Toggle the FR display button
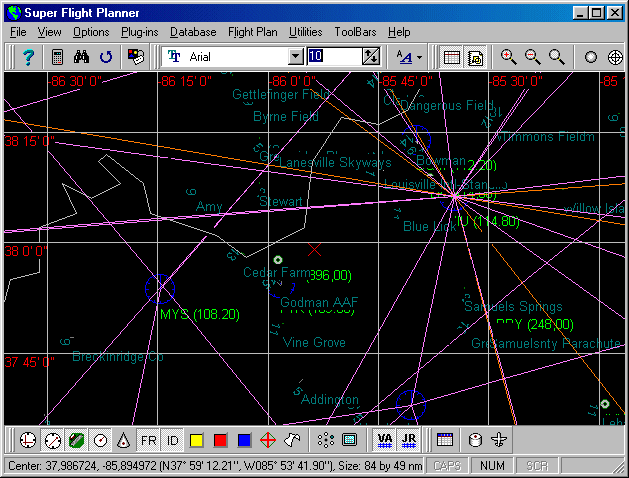Image resolution: width=629 pixels, height=478 pixels. 149,440
